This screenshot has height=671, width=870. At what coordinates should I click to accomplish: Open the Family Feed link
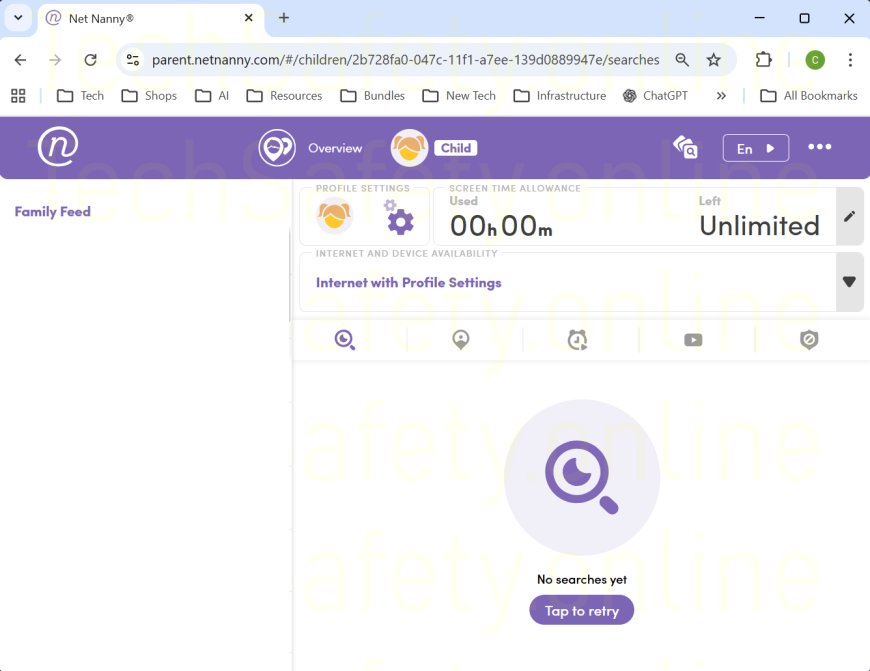[53, 211]
